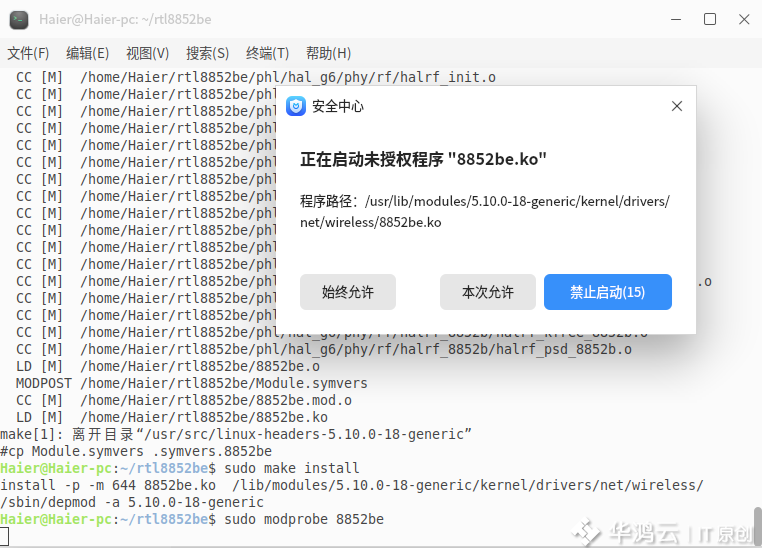
Task: Click the 'CC [M] ...8852be.mod.o' line
Action: pyautogui.click(x=184, y=400)
